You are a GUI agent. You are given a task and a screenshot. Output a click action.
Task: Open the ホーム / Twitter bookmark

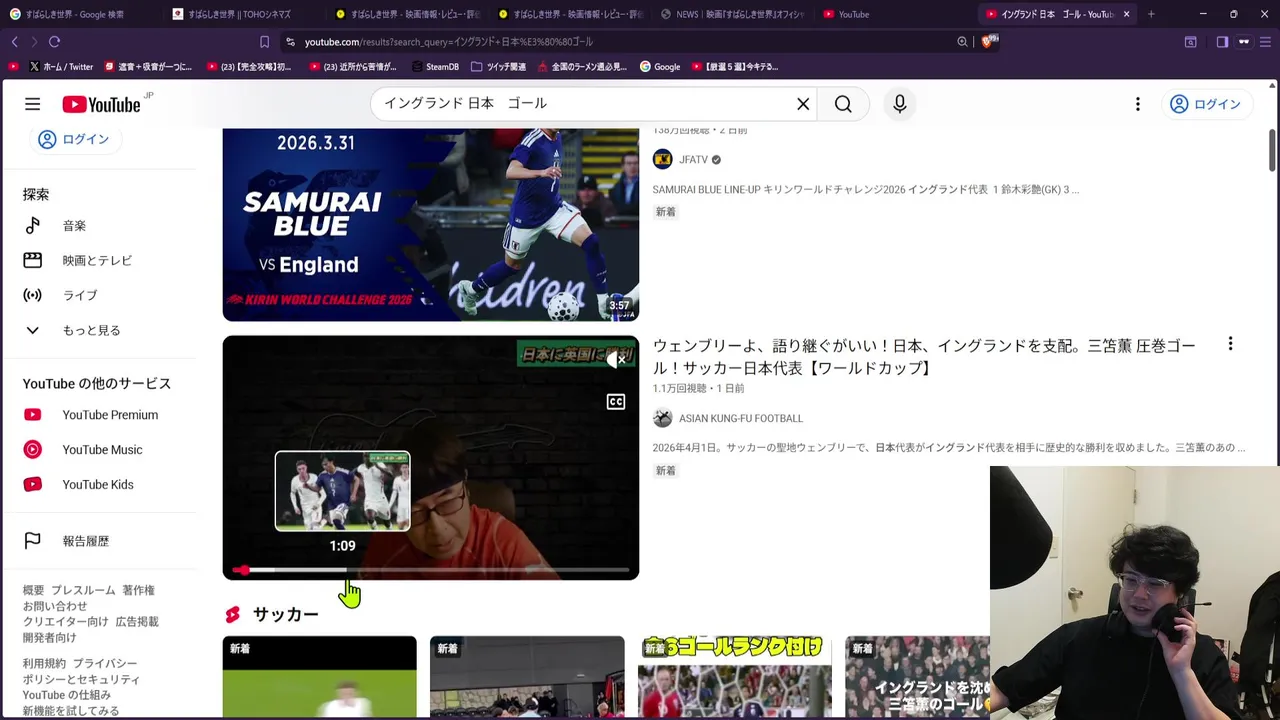tap(61, 67)
